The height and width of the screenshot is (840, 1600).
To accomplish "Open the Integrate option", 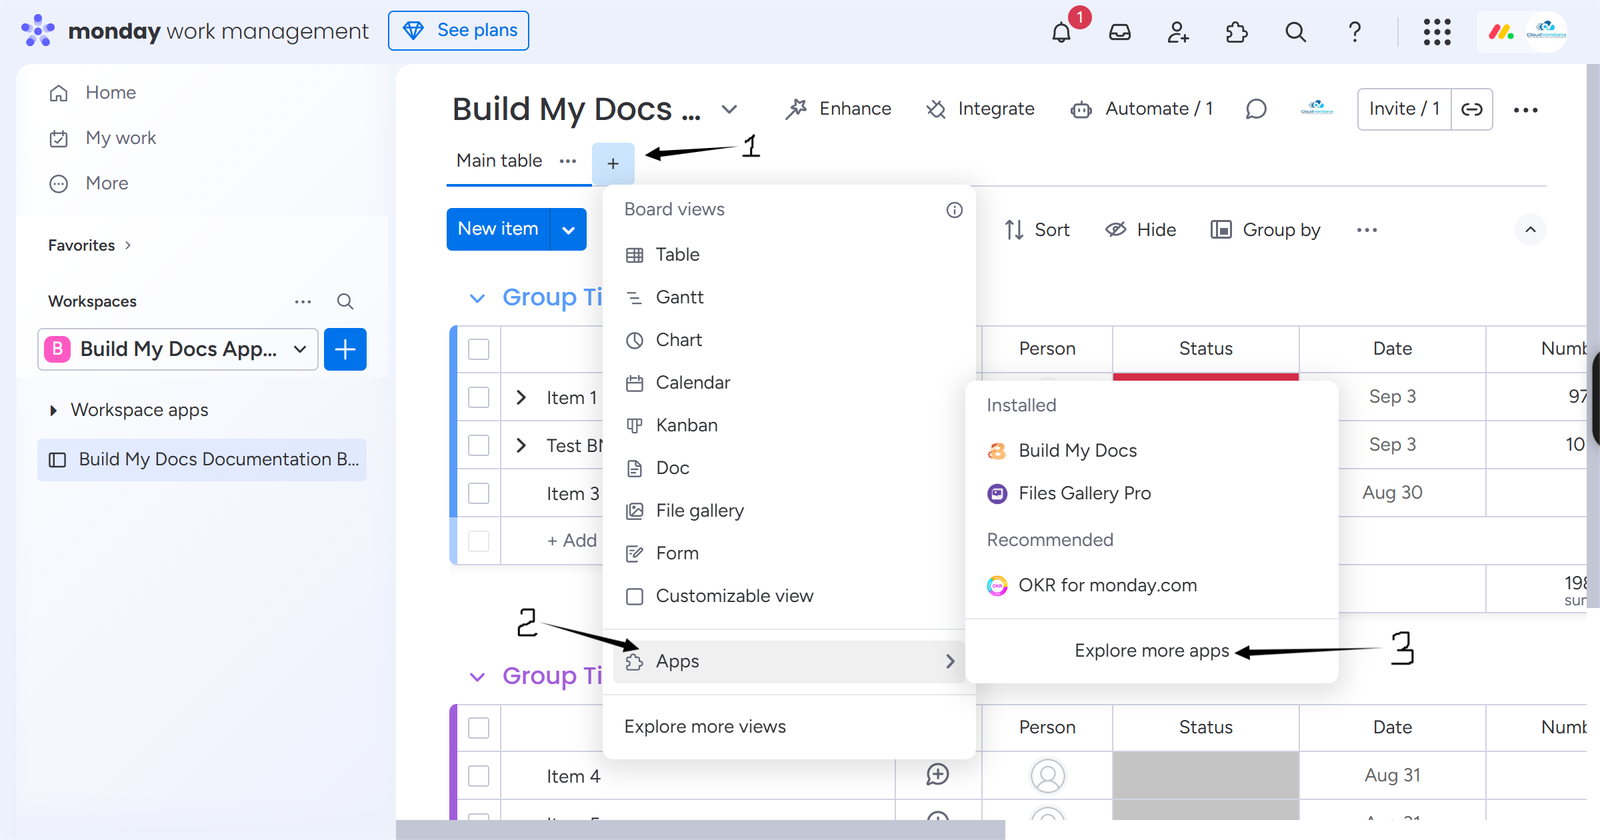I will (980, 109).
